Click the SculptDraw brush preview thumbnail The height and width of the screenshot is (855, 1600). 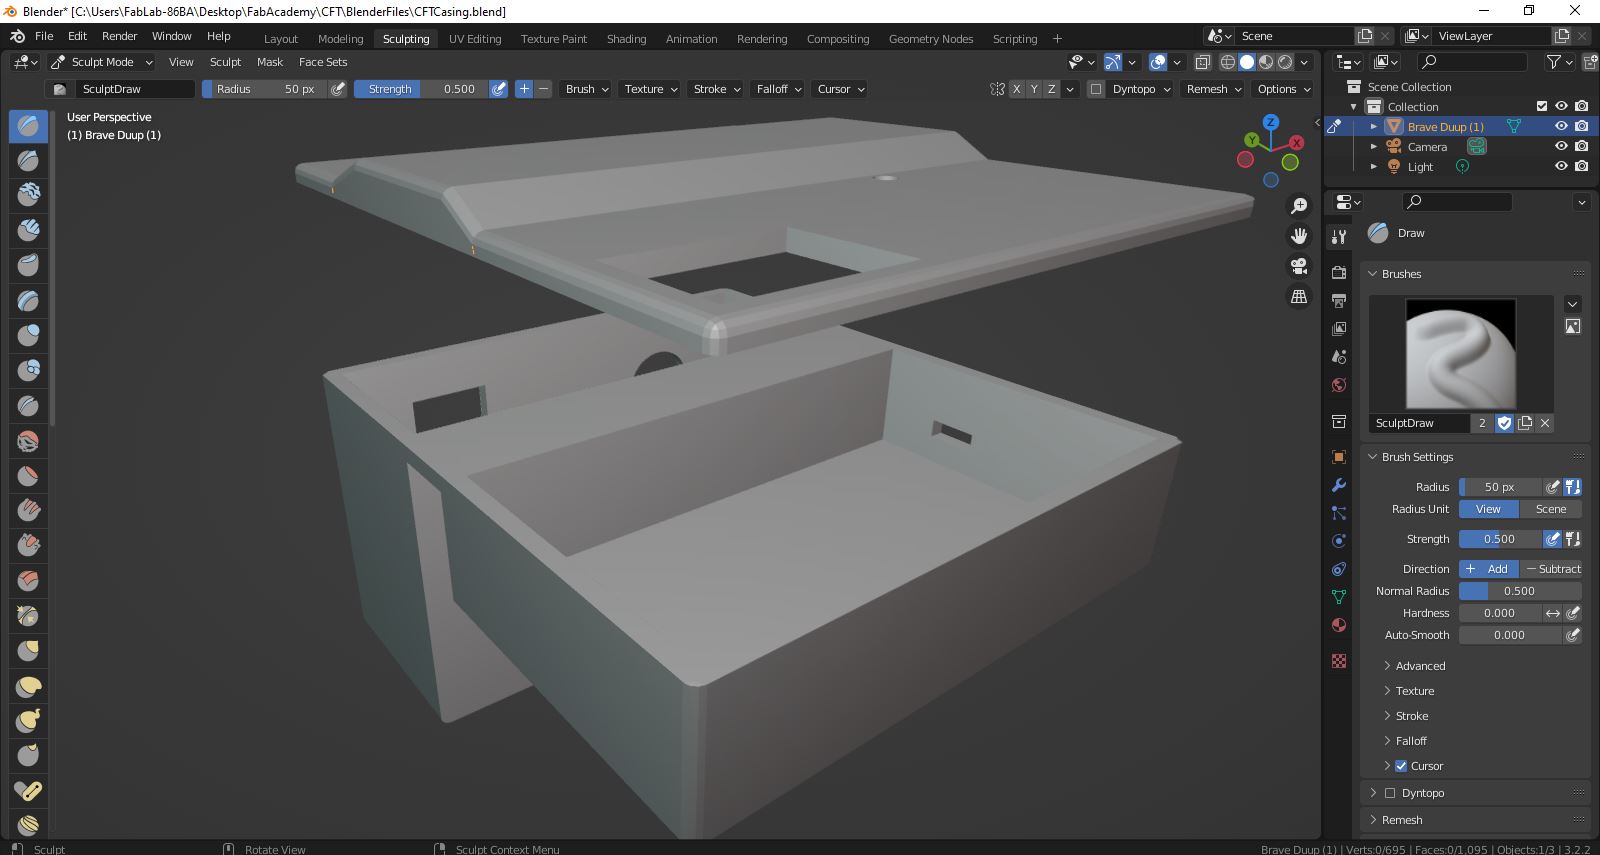pyautogui.click(x=1460, y=354)
